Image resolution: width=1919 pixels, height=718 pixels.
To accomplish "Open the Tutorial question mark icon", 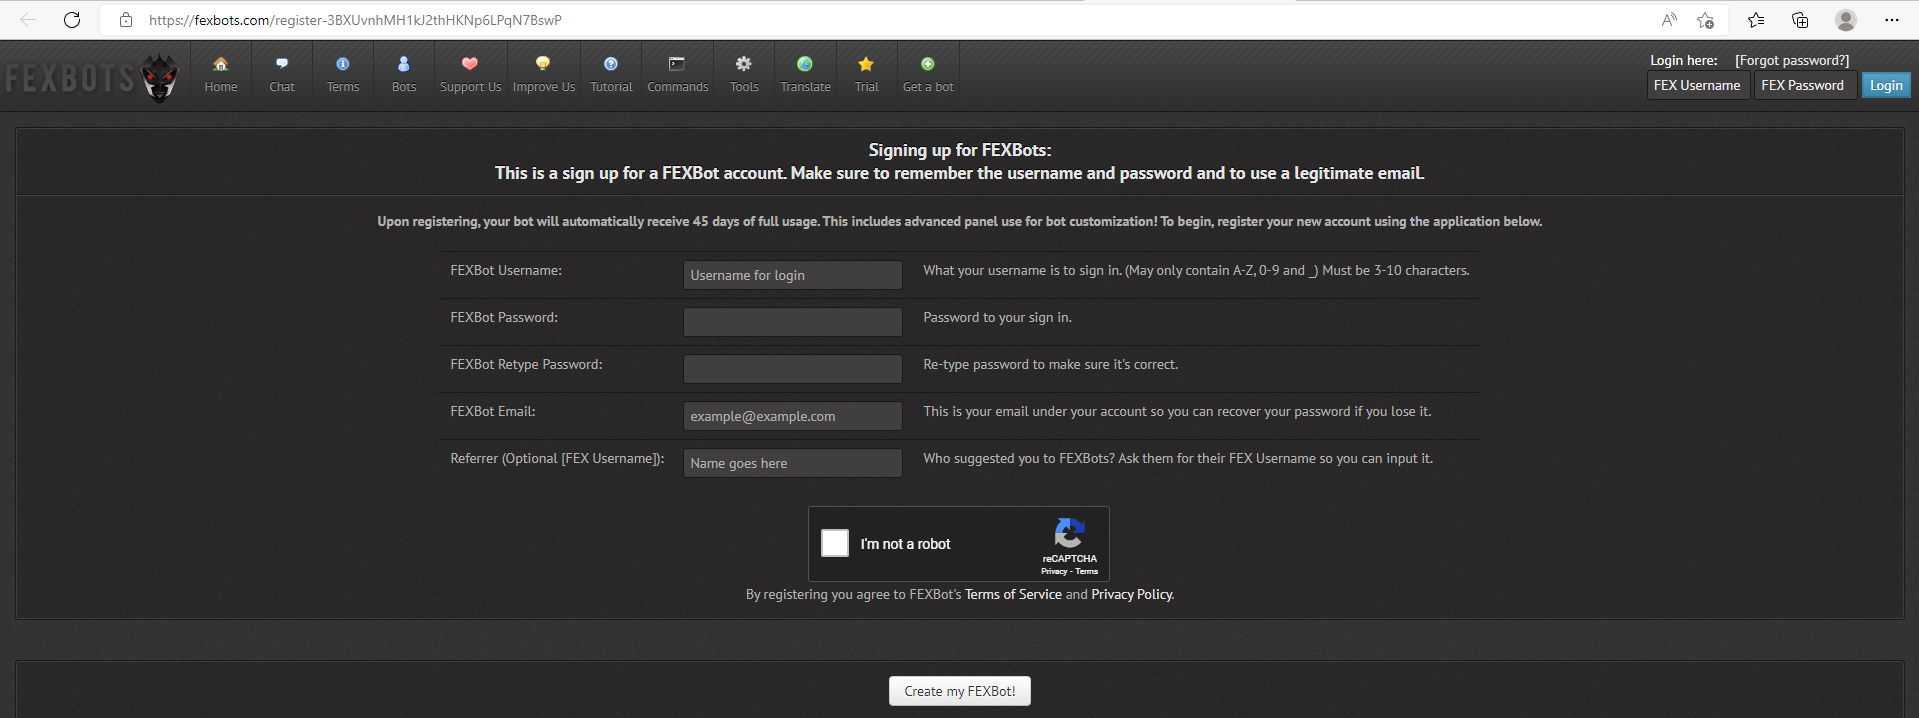I will tap(611, 64).
